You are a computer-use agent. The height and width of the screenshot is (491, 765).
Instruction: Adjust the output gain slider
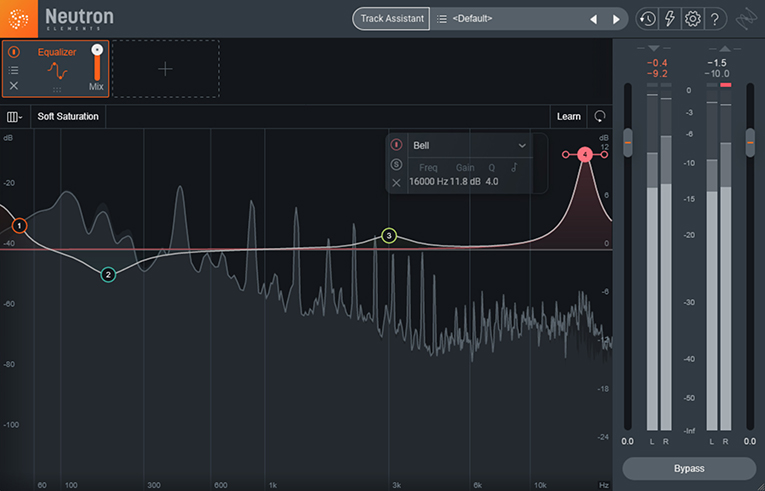(750, 143)
